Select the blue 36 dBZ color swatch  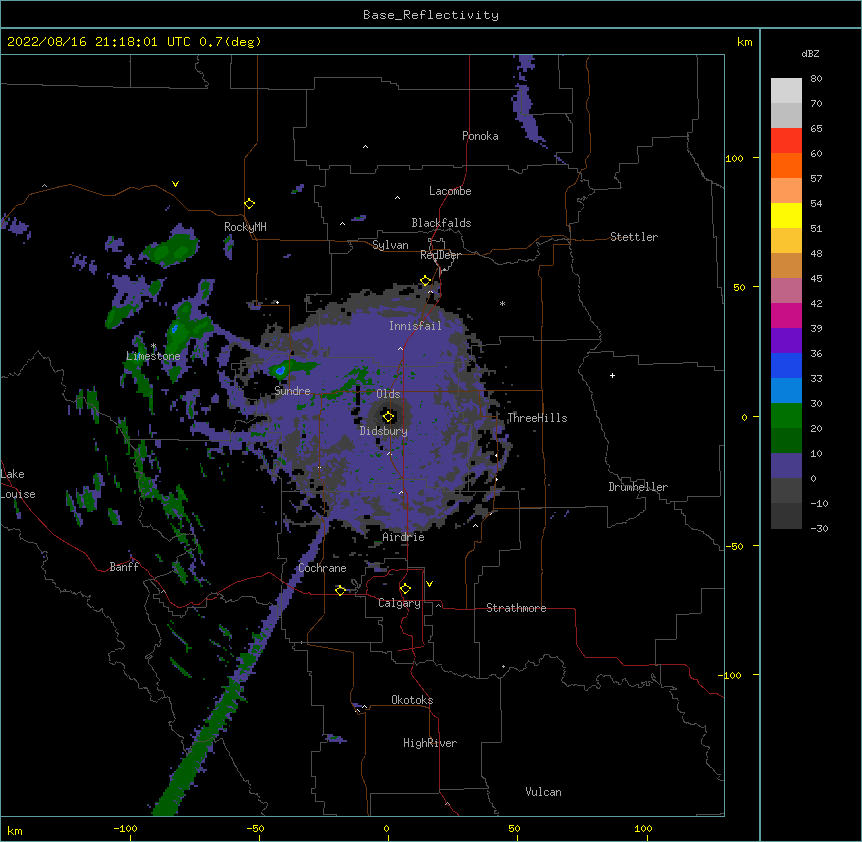point(786,365)
